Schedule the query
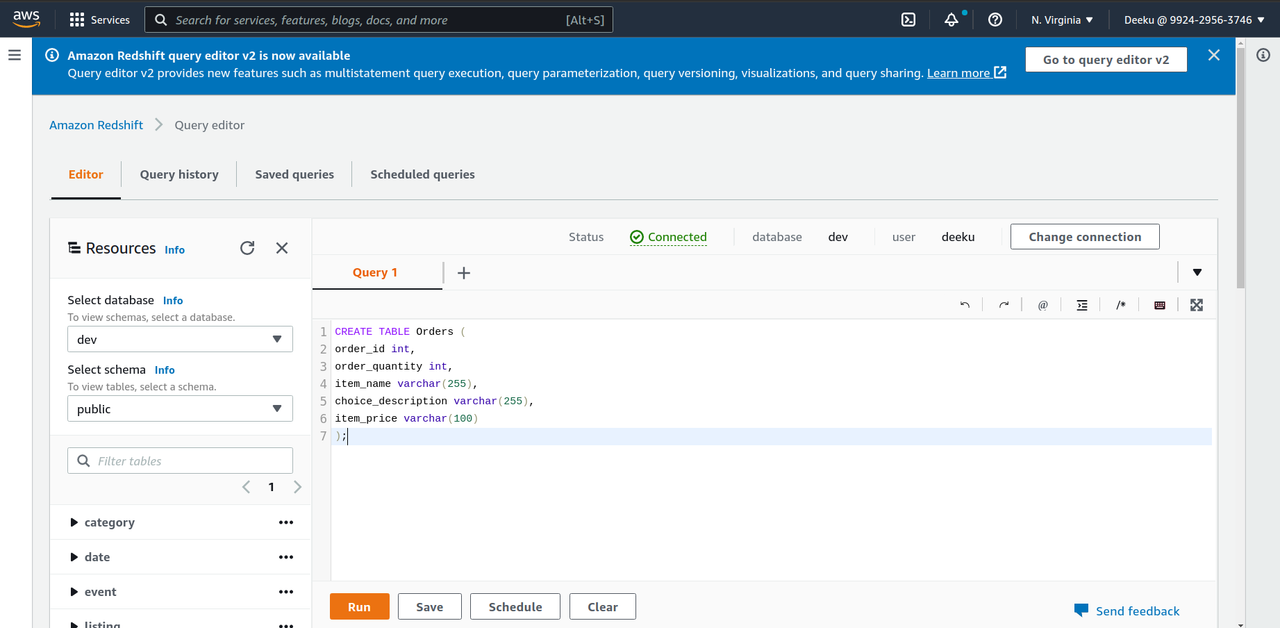The image size is (1280, 628). [x=516, y=607]
